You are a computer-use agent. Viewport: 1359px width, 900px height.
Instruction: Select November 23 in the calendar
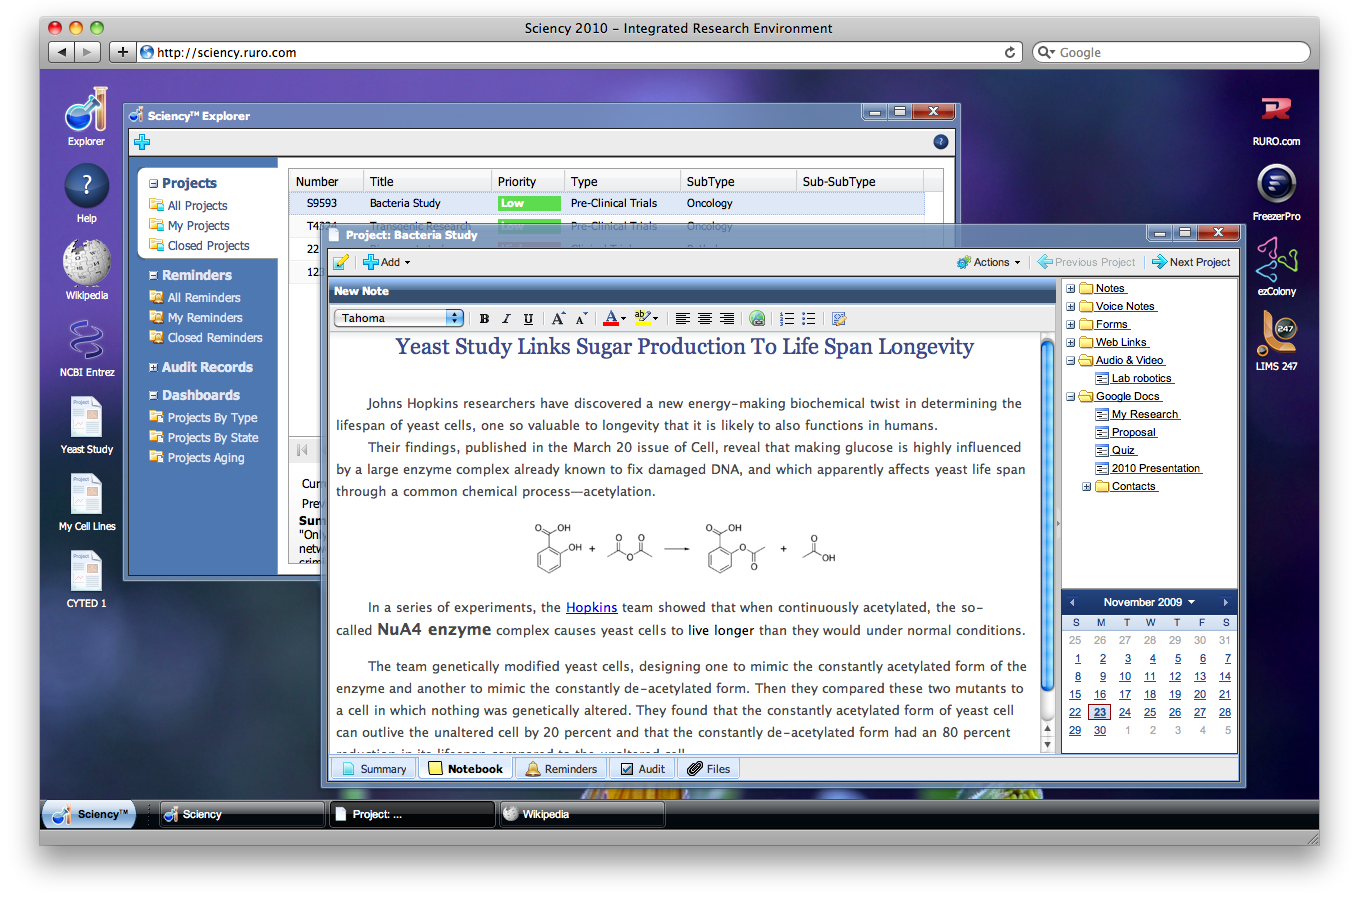pos(1100,713)
